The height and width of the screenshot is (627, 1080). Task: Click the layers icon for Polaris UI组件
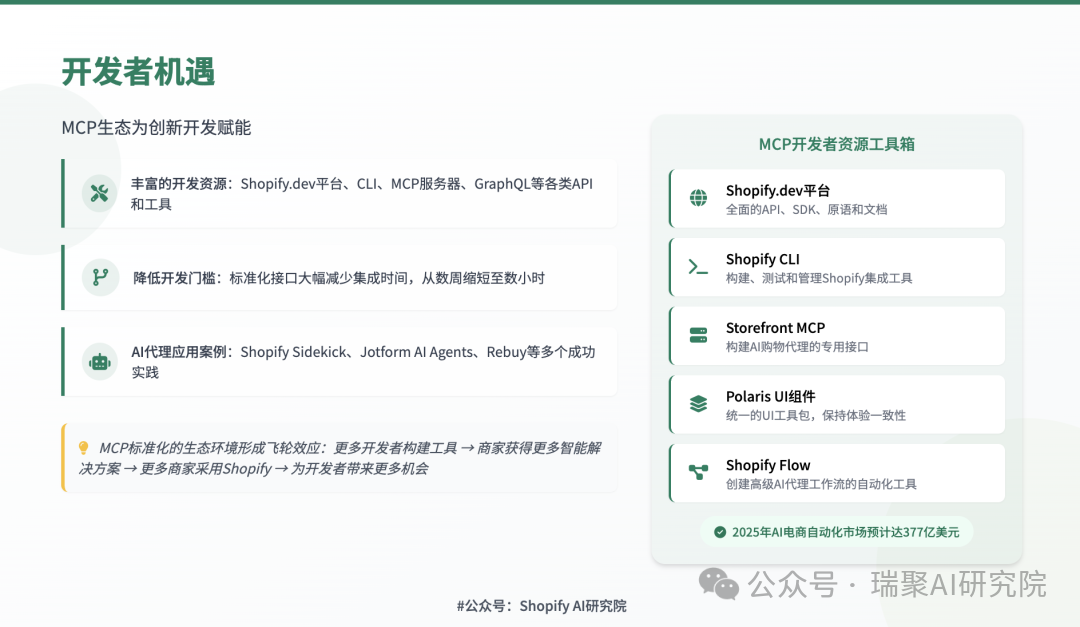click(698, 404)
